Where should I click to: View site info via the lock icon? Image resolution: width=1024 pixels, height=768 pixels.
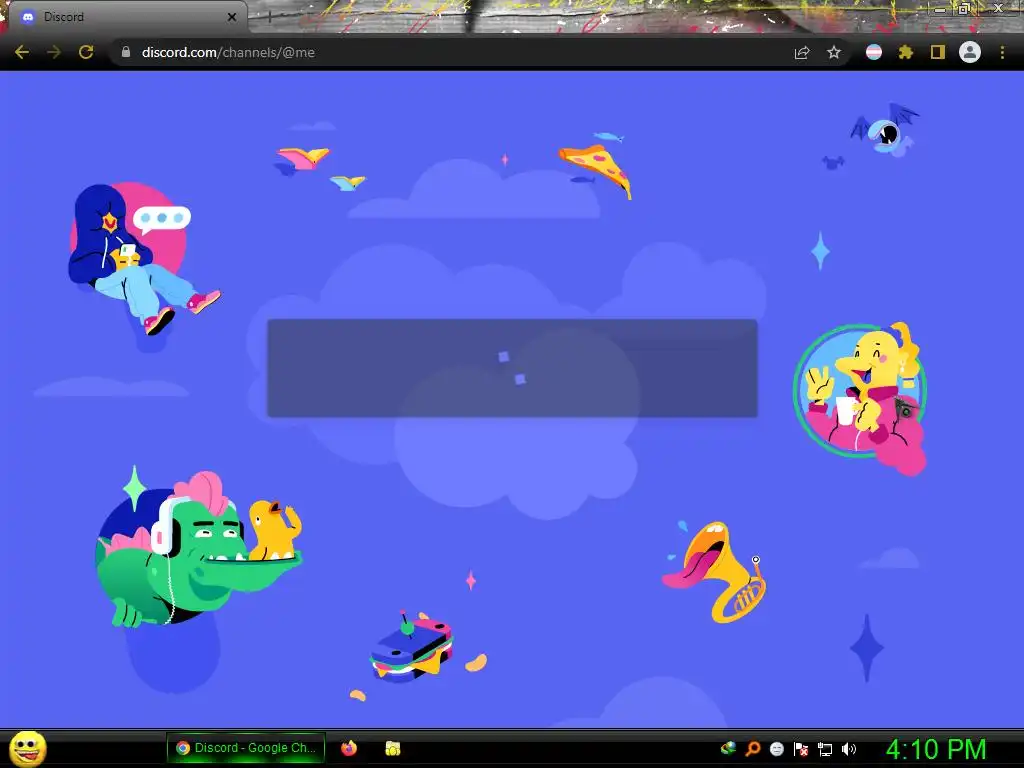pyautogui.click(x=126, y=52)
